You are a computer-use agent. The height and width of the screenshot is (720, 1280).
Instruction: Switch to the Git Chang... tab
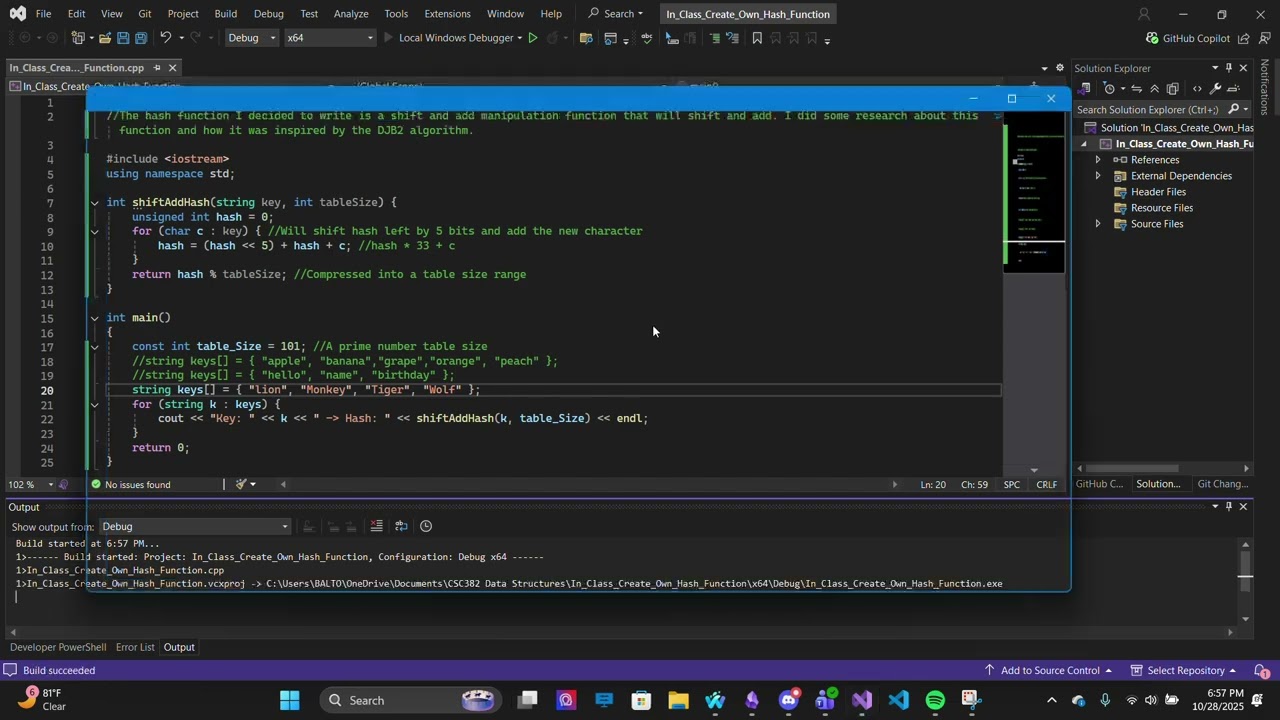1222,484
